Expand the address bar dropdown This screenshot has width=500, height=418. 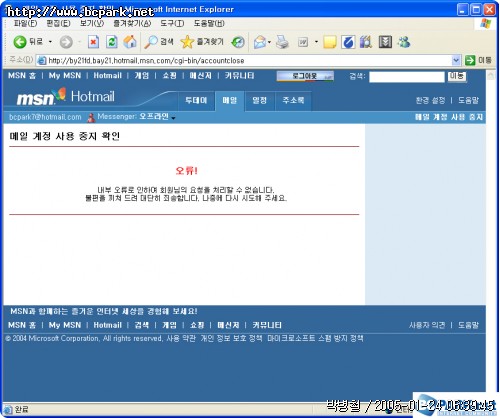(x=456, y=60)
